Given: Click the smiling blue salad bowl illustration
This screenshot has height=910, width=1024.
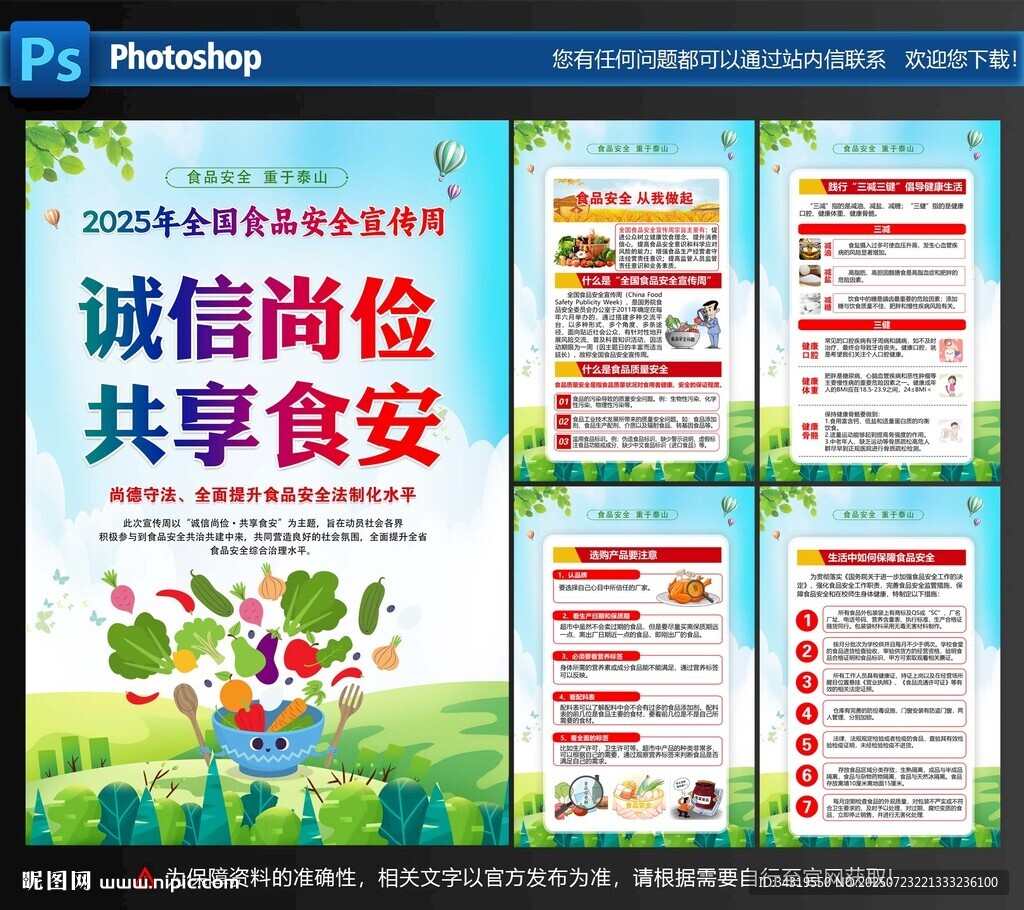Looking at the screenshot, I should tap(268, 740).
